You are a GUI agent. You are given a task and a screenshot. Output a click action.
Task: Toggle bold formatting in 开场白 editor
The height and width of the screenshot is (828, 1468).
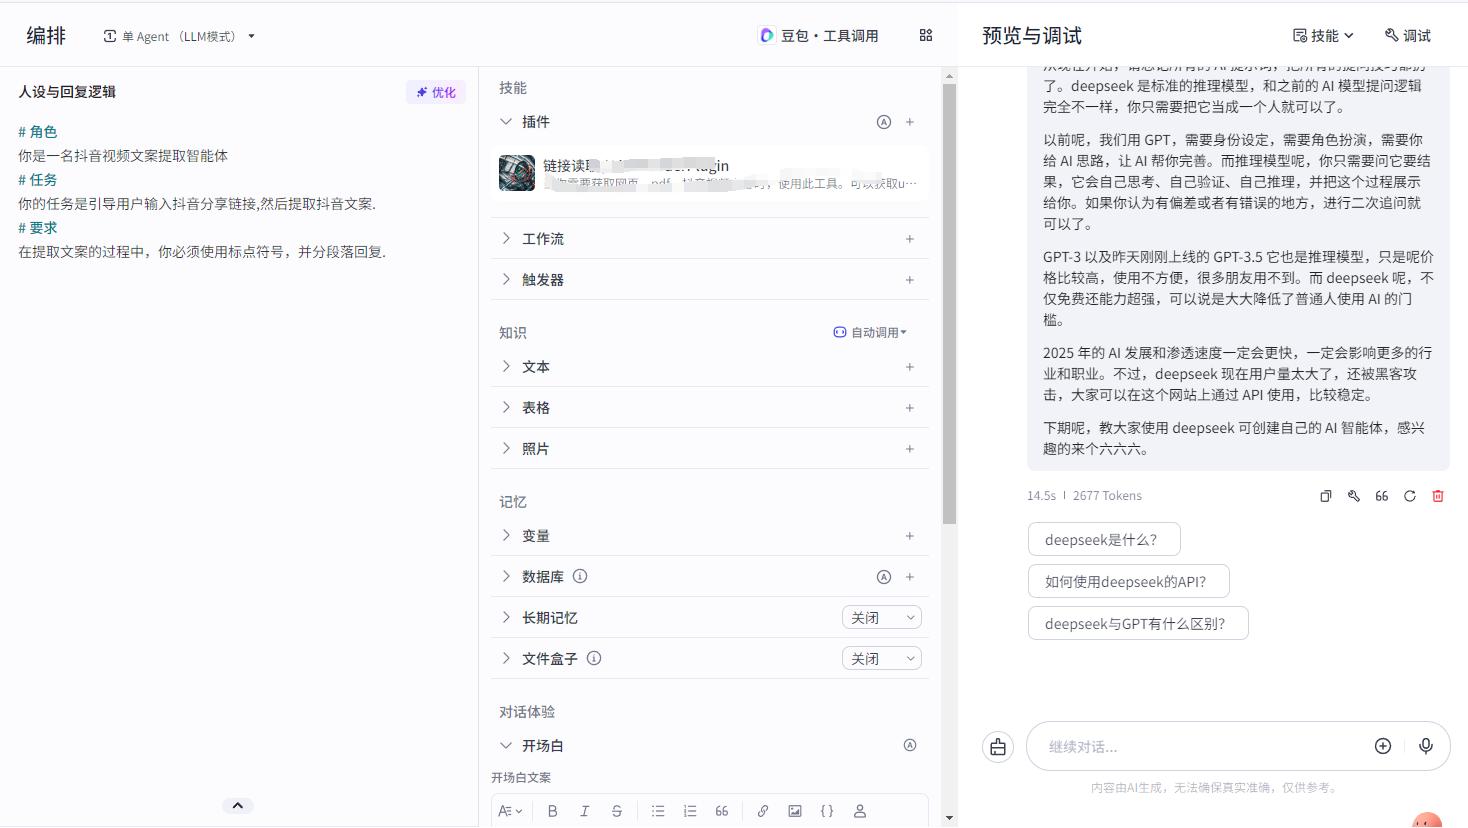click(553, 811)
